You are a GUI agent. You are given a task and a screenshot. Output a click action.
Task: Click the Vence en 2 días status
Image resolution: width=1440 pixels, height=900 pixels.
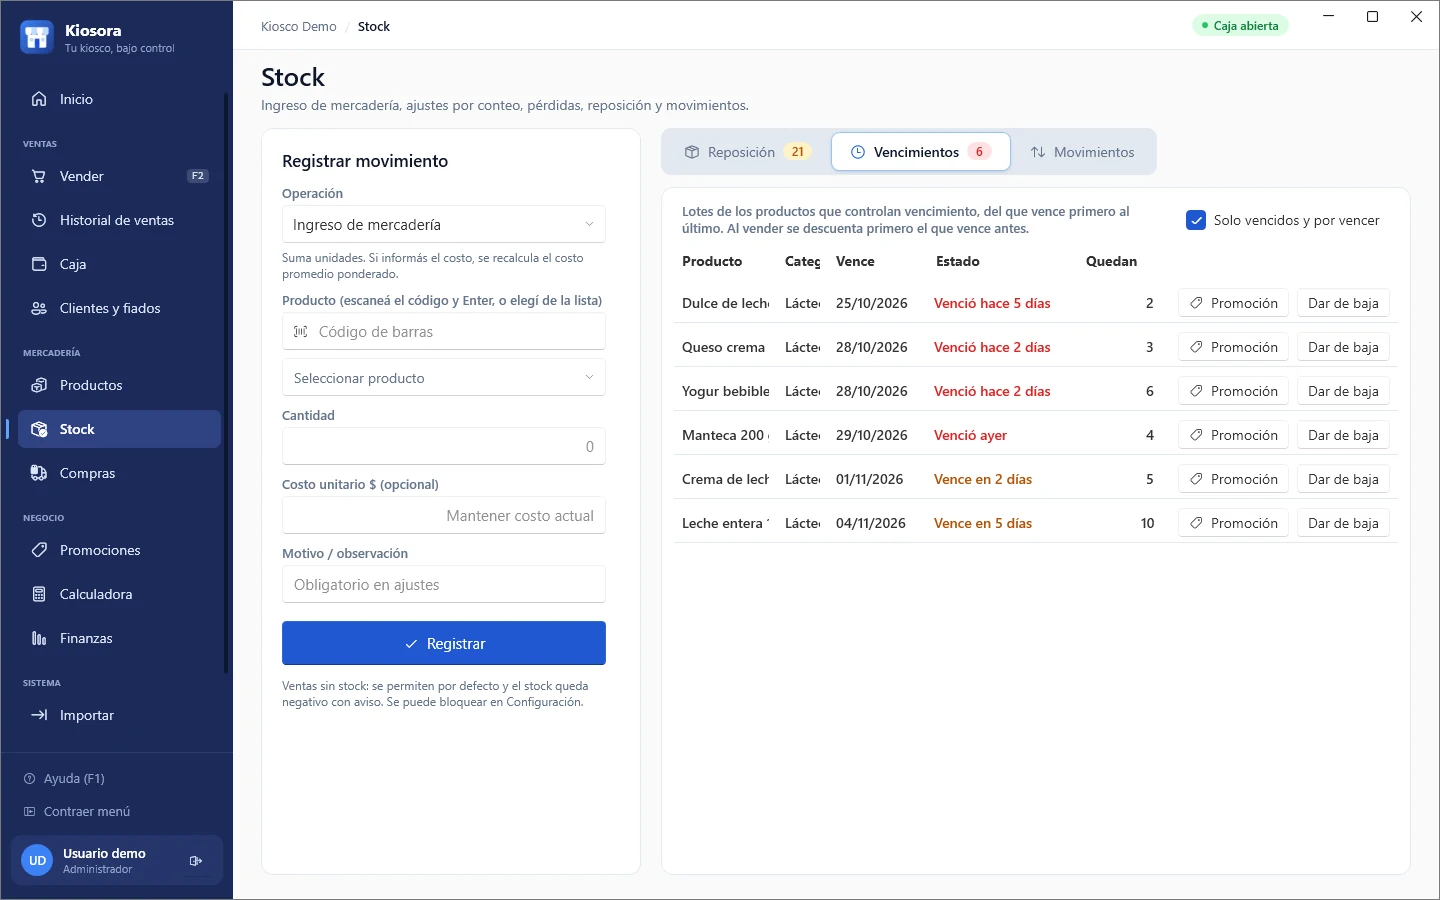click(x=983, y=479)
